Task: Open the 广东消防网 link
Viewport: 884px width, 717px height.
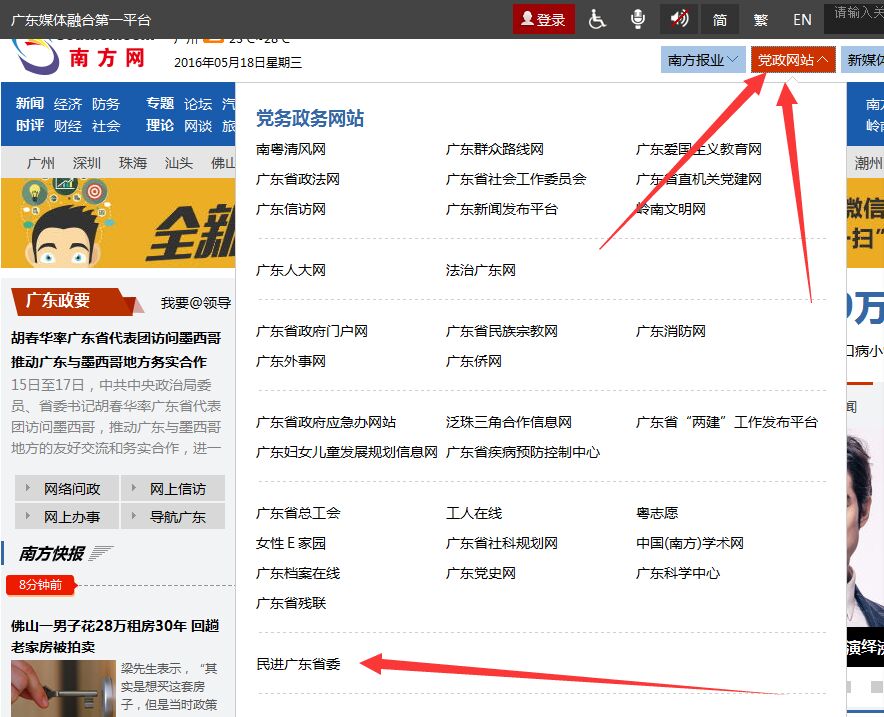Action: point(671,331)
